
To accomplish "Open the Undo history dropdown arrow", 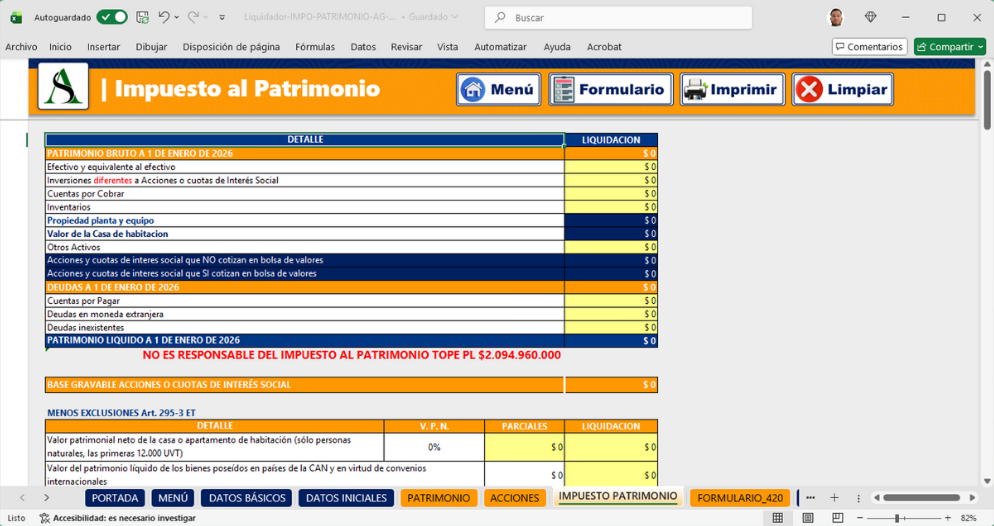I will point(177,18).
